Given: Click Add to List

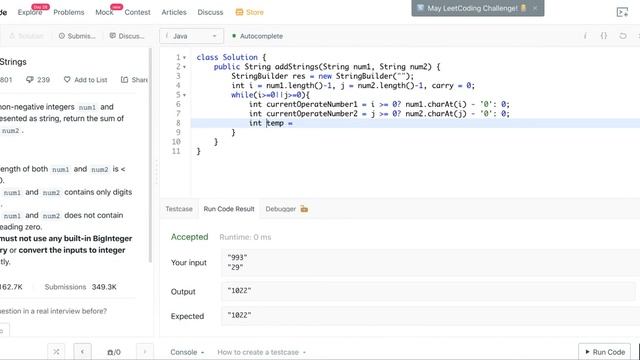Looking at the screenshot, I should [x=91, y=80].
